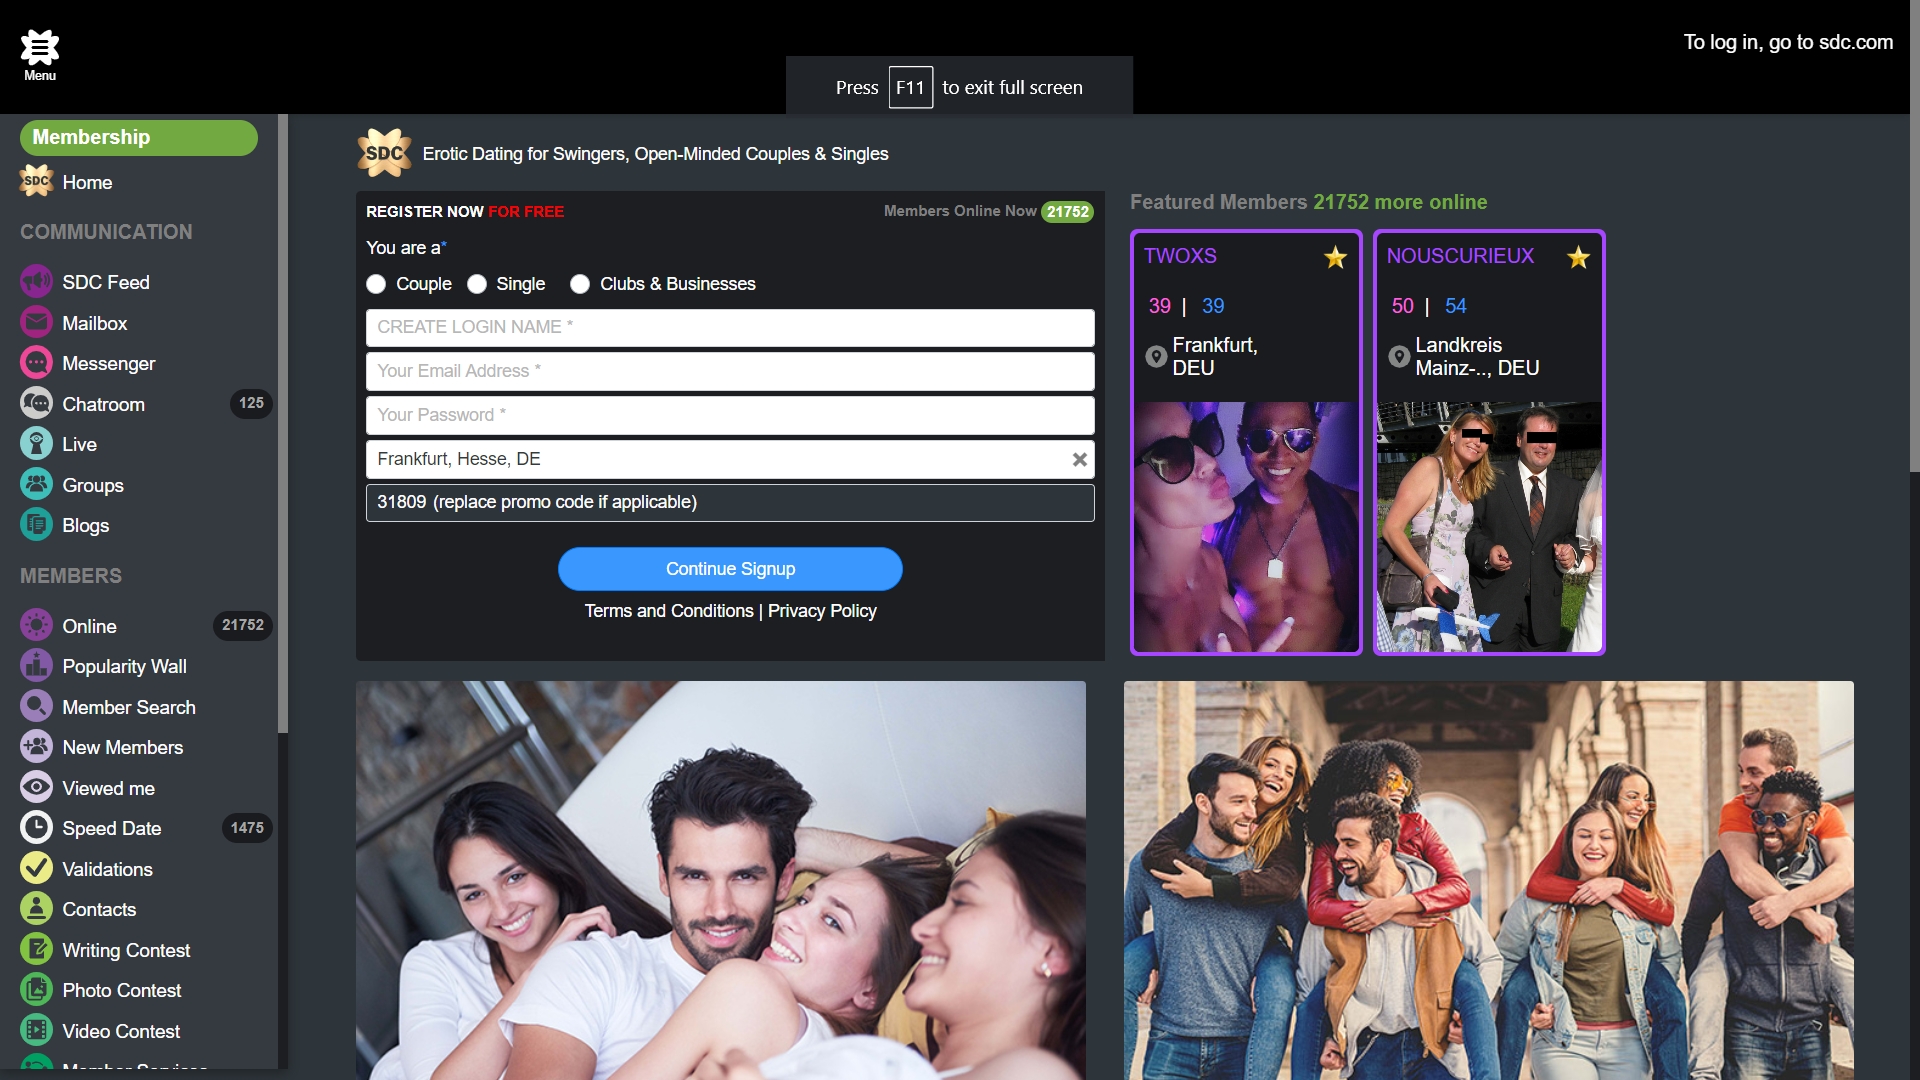Click the sidebar menu scrollbar
1920x1080 pixels.
283,424
